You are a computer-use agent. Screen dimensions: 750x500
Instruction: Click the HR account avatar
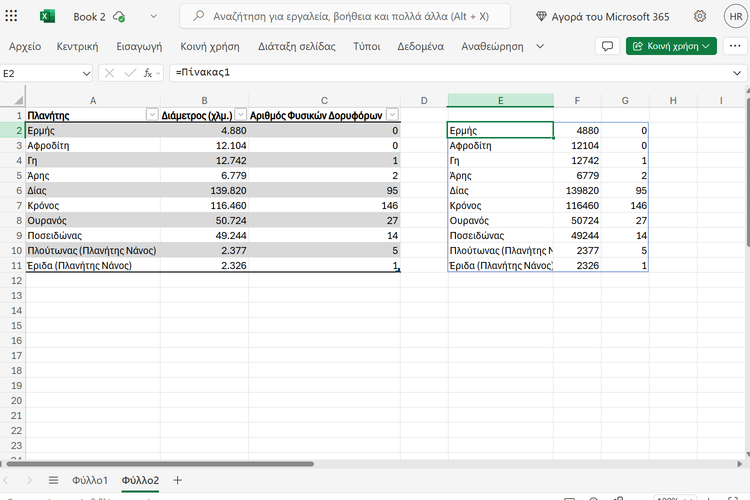point(733,17)
